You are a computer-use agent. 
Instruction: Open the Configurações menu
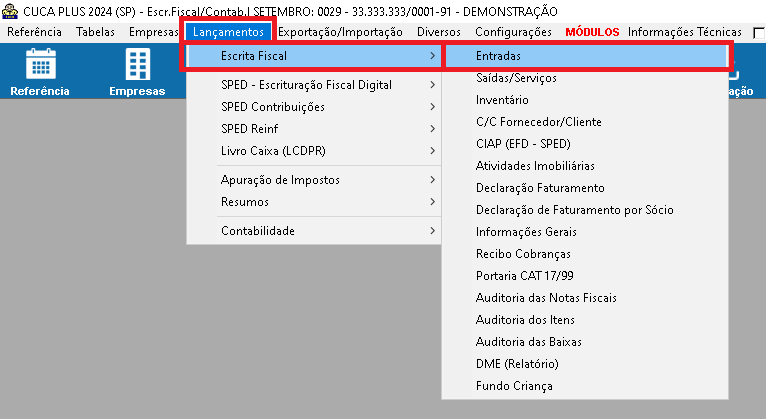coord(513,32)
